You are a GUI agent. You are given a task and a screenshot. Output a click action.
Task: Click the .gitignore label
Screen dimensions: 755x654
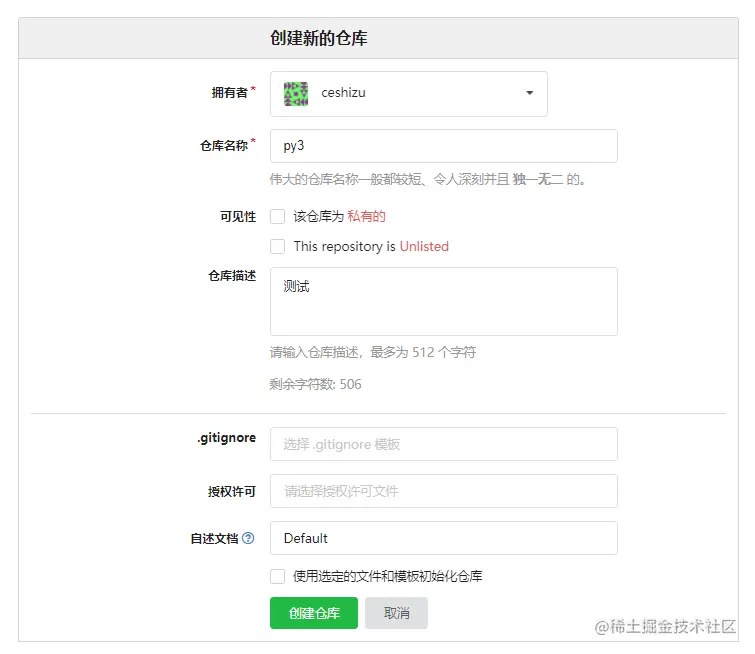(226, 438)
